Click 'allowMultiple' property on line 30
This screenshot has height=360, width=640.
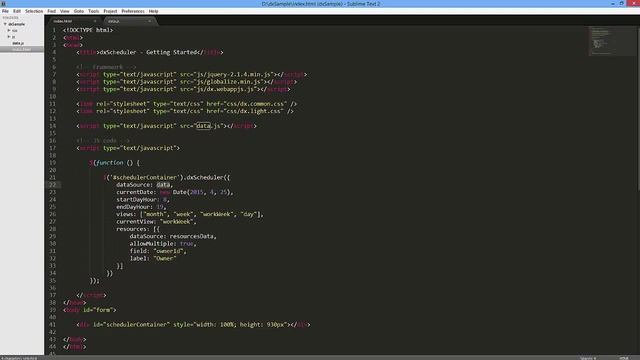coord(151,244)
